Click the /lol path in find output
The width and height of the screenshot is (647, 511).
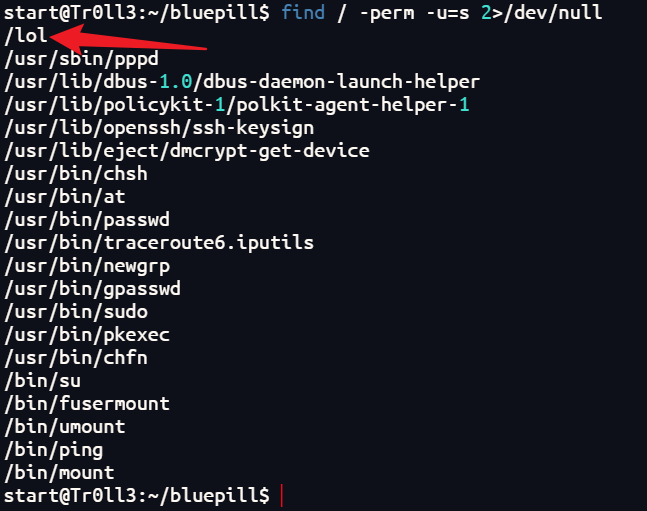[26, 35]
